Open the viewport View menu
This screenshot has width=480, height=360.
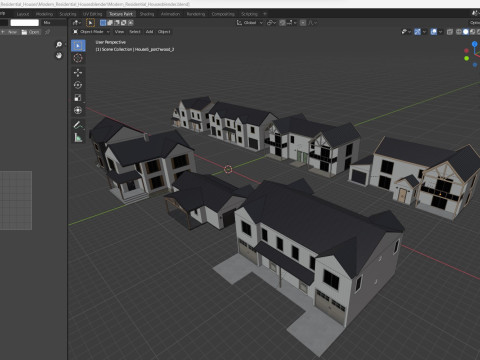119,32
